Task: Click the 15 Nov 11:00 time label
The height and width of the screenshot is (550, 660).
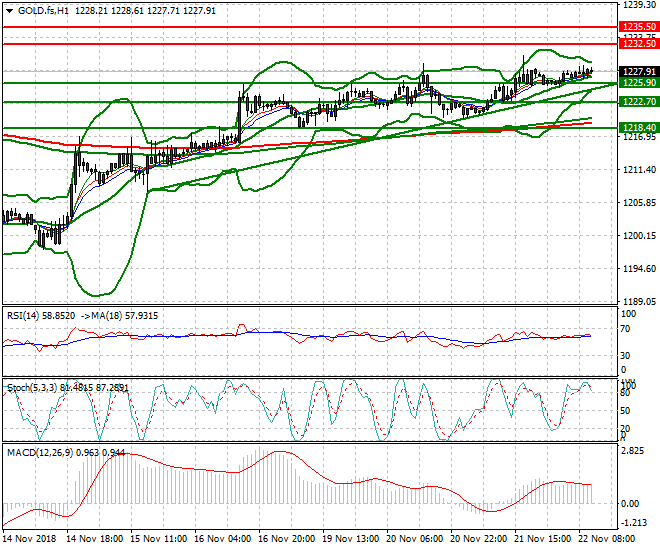Action: pyautogui.click(x=159, y=539)
